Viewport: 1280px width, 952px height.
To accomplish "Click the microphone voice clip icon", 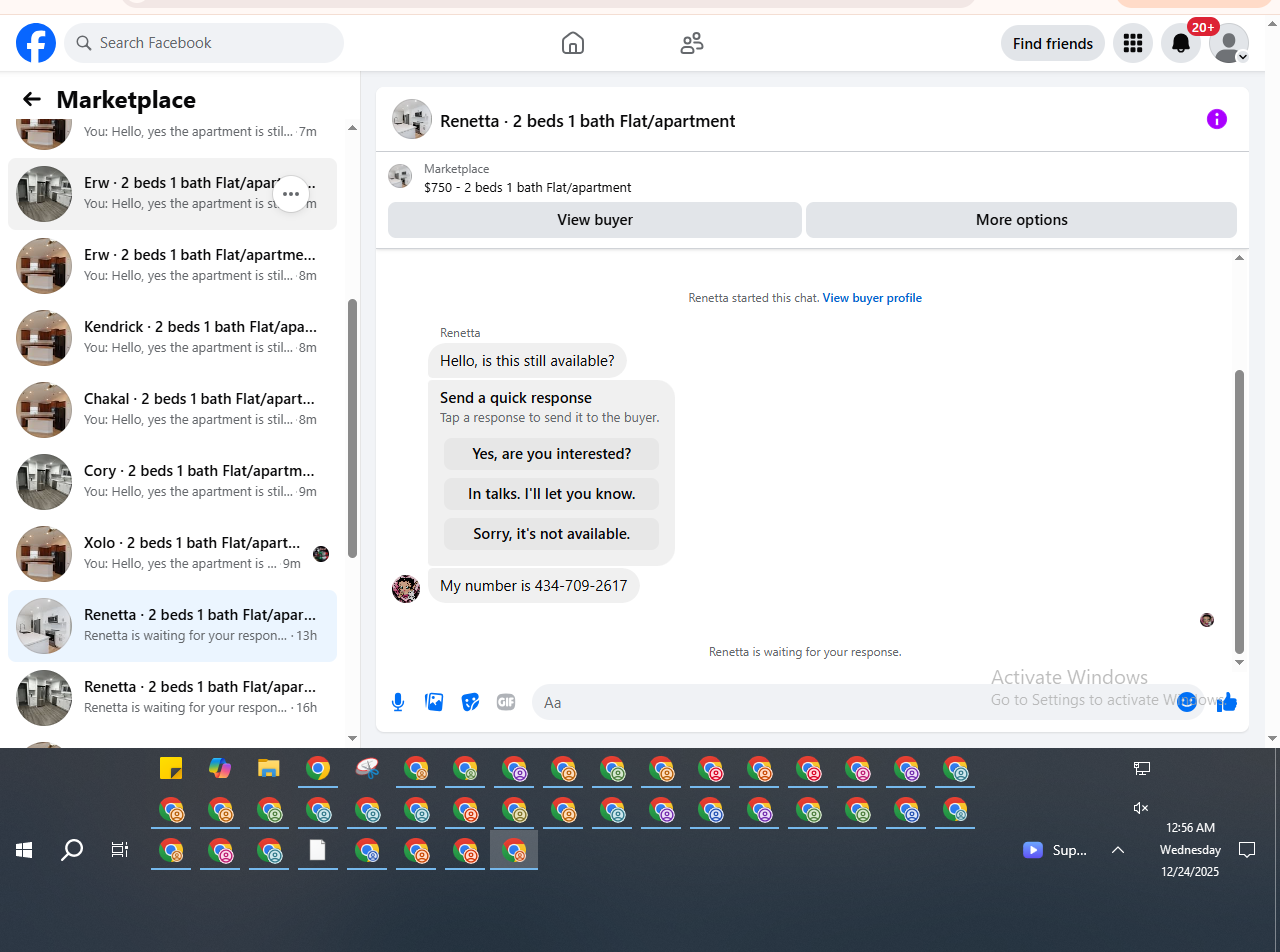I will [398, 702].
